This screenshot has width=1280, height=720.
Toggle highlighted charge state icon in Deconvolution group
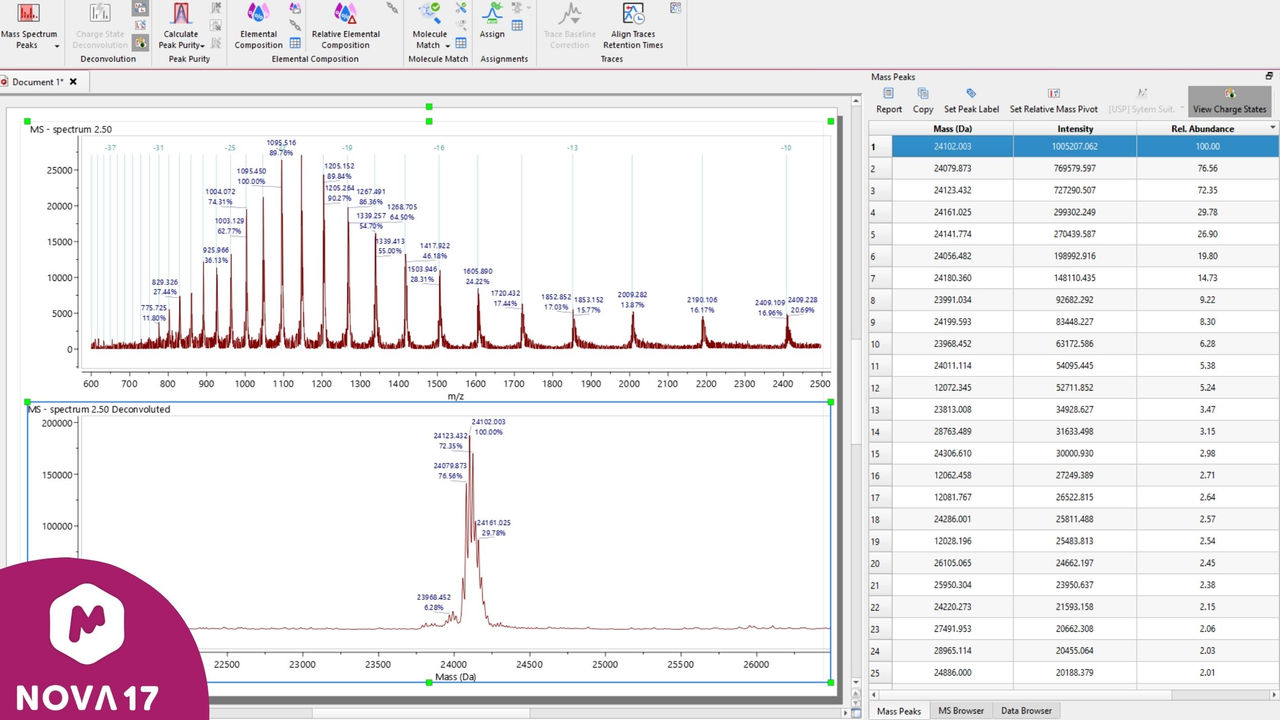(140, 42)
